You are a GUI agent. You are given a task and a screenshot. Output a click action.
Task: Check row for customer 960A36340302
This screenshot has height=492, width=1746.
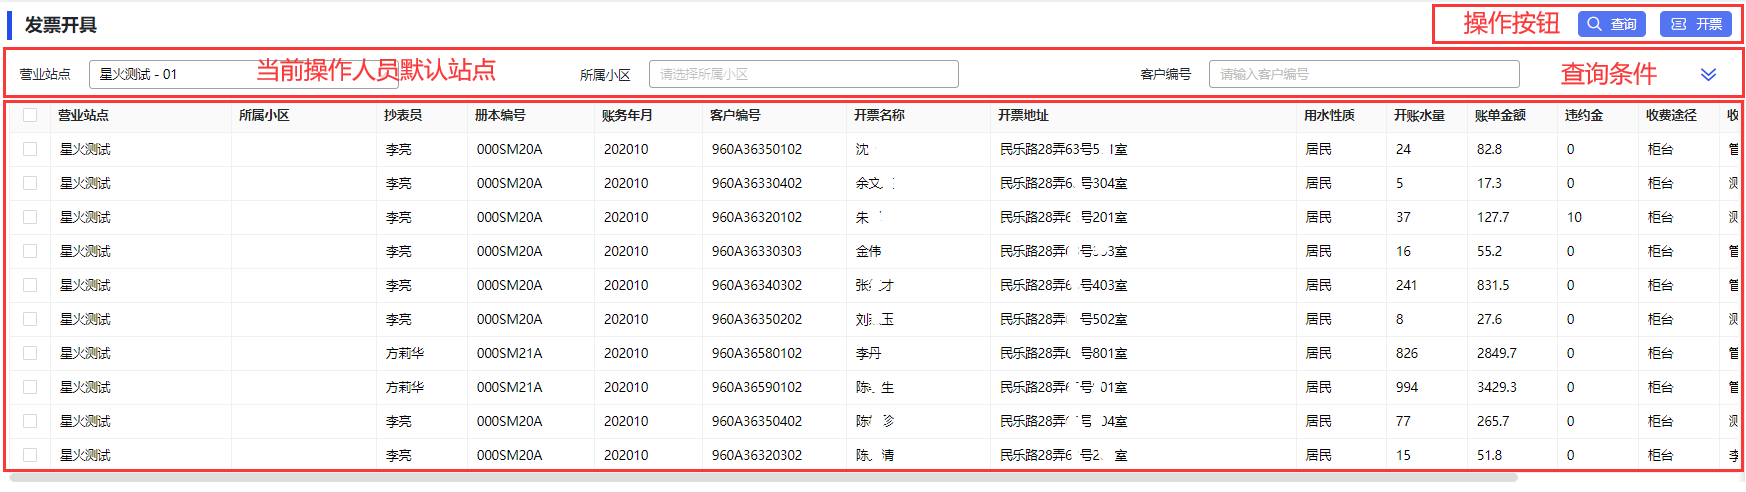coord(30,285)
